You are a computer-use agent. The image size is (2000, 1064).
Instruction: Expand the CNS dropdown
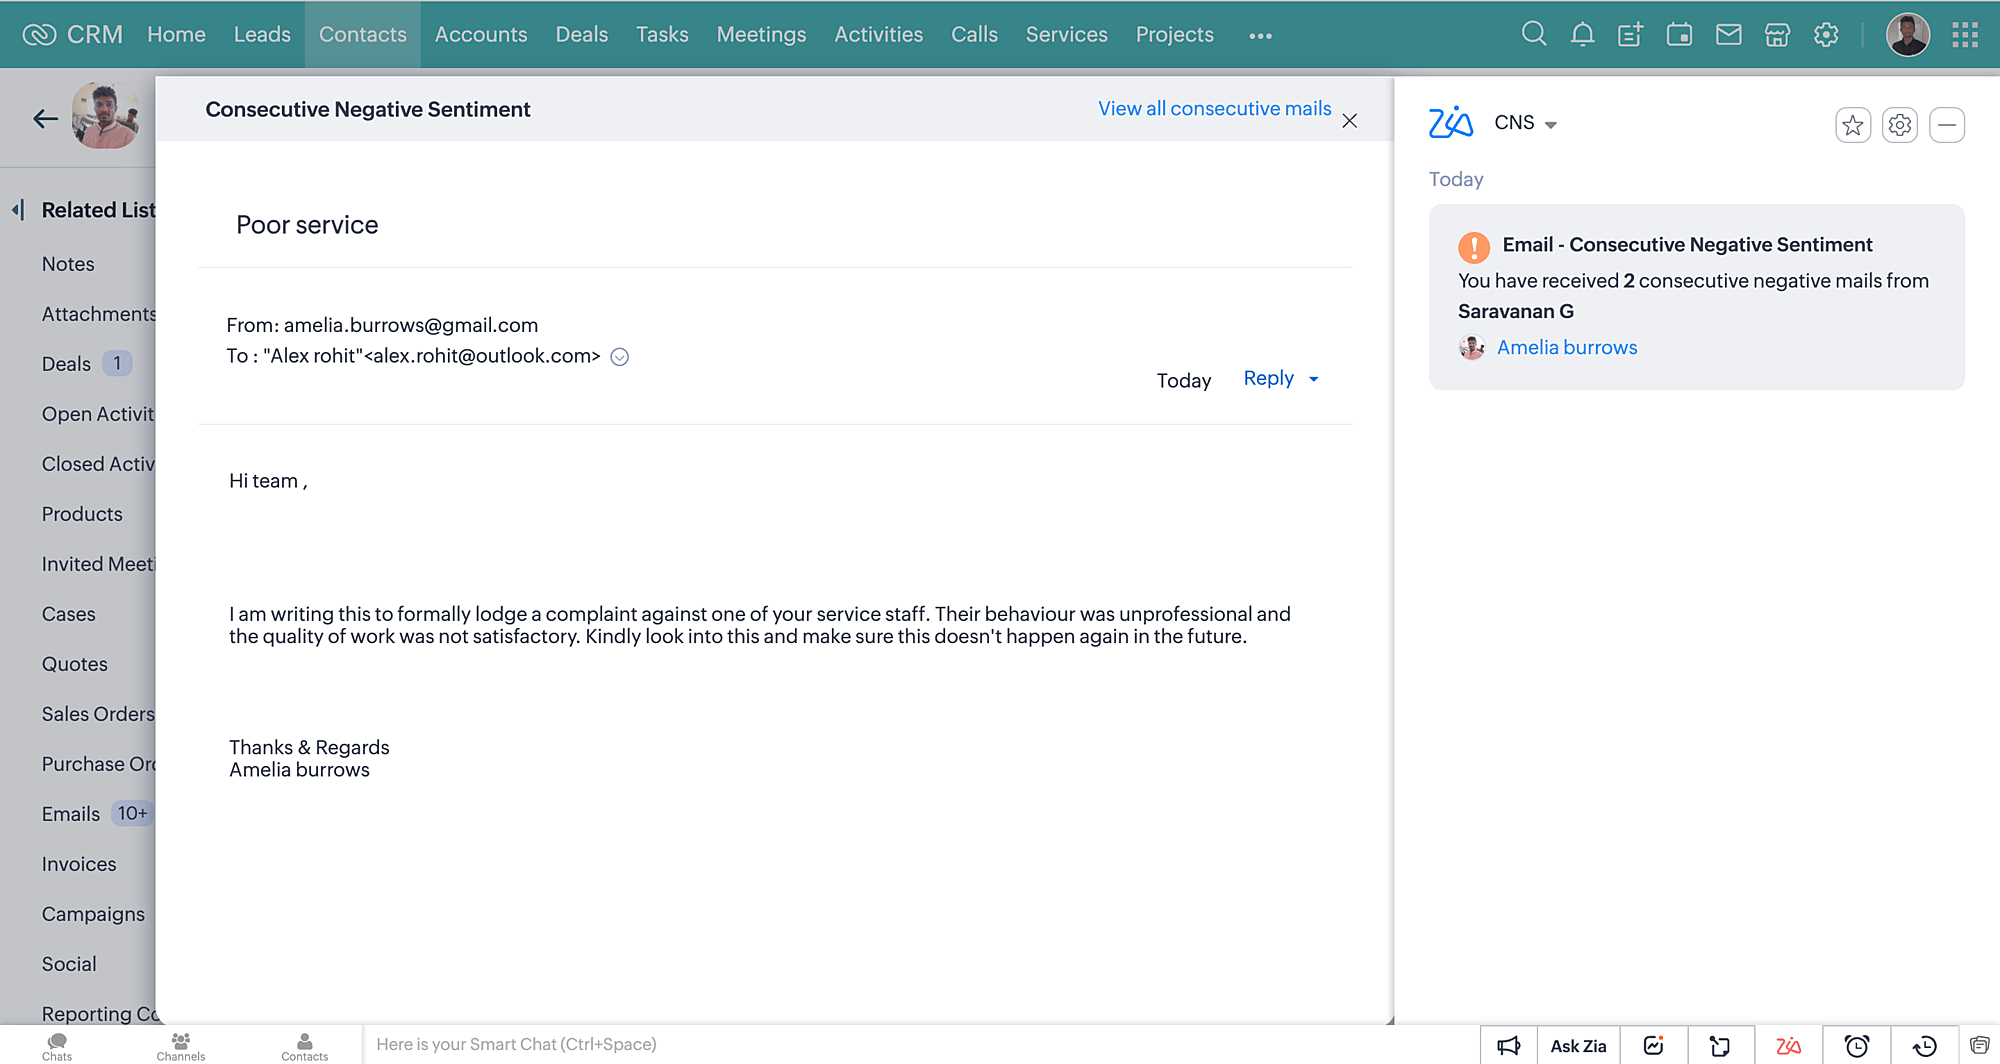point(1550,125)
